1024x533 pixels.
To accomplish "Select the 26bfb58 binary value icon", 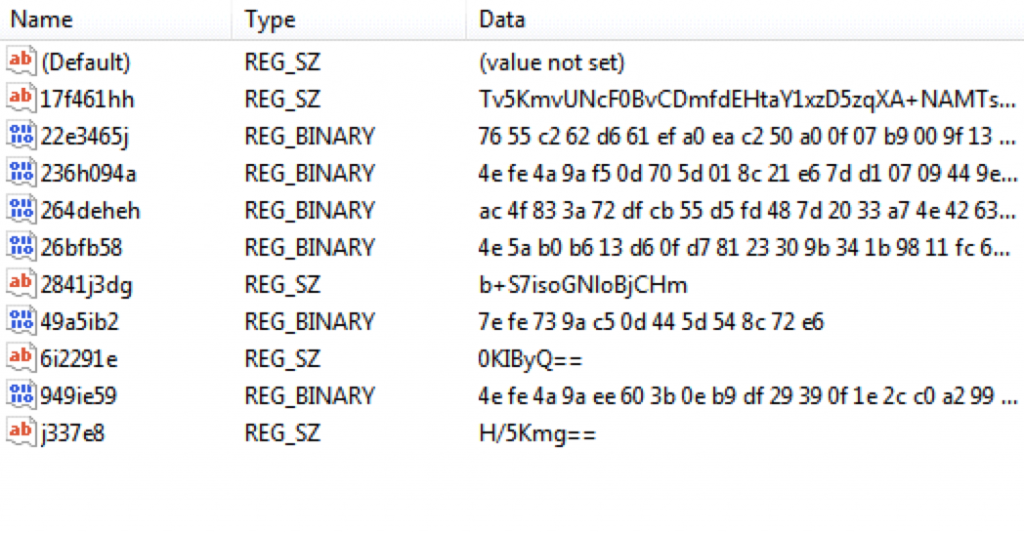I will (x=20, y=247).
